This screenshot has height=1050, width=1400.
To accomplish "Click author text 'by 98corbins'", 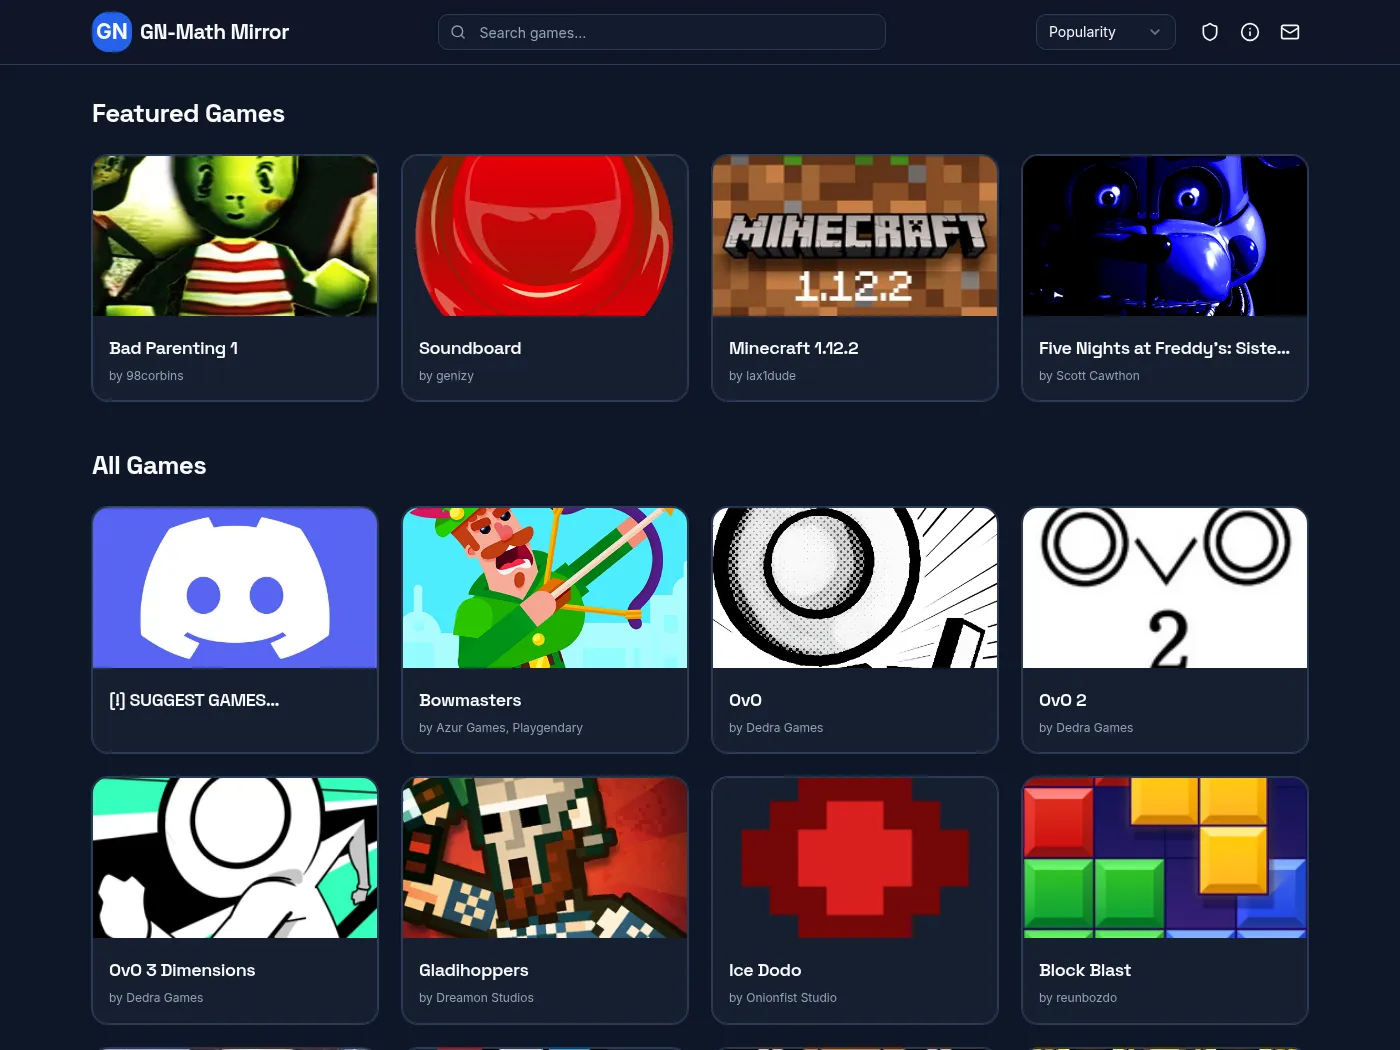I will pos(146,376).
